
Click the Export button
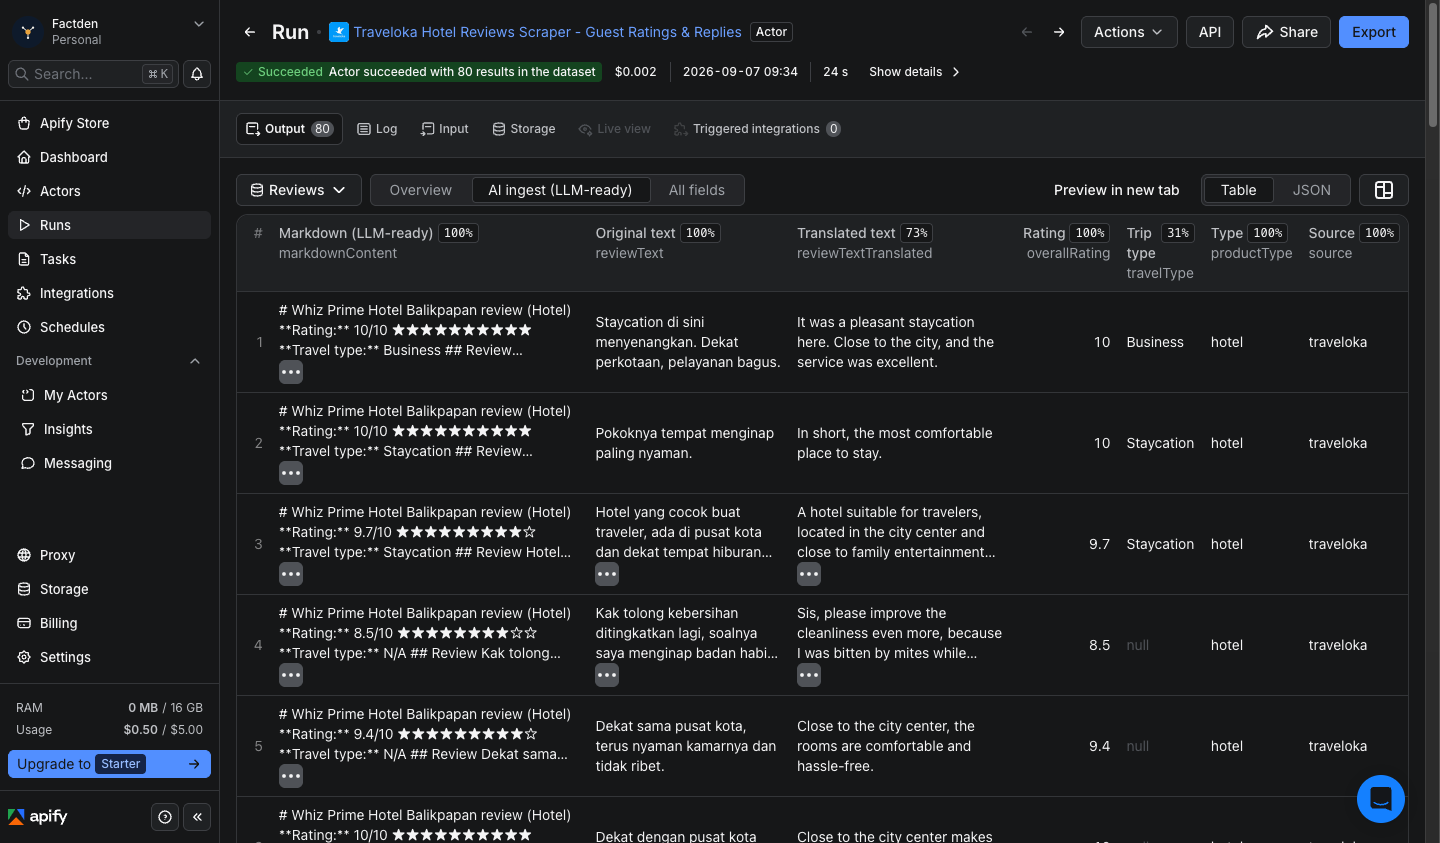click(1374, 32)
